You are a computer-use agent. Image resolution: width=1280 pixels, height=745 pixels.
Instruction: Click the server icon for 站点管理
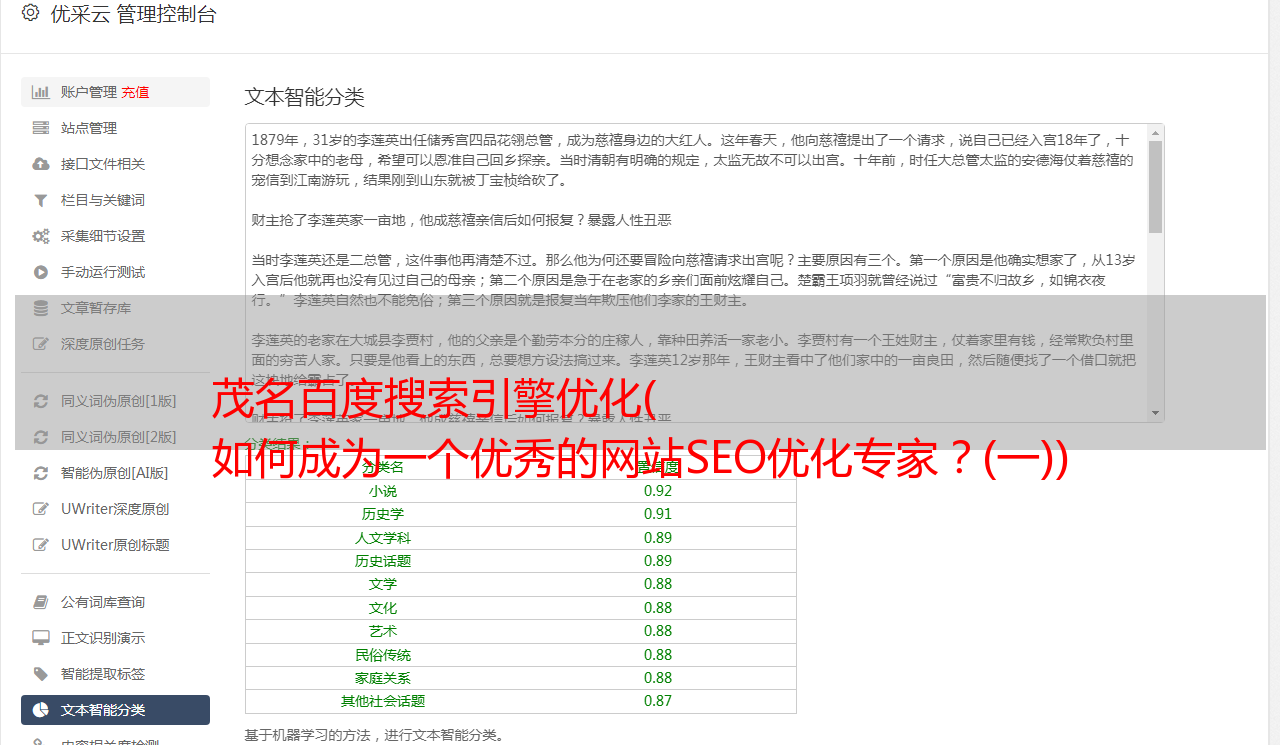[41, 128]
